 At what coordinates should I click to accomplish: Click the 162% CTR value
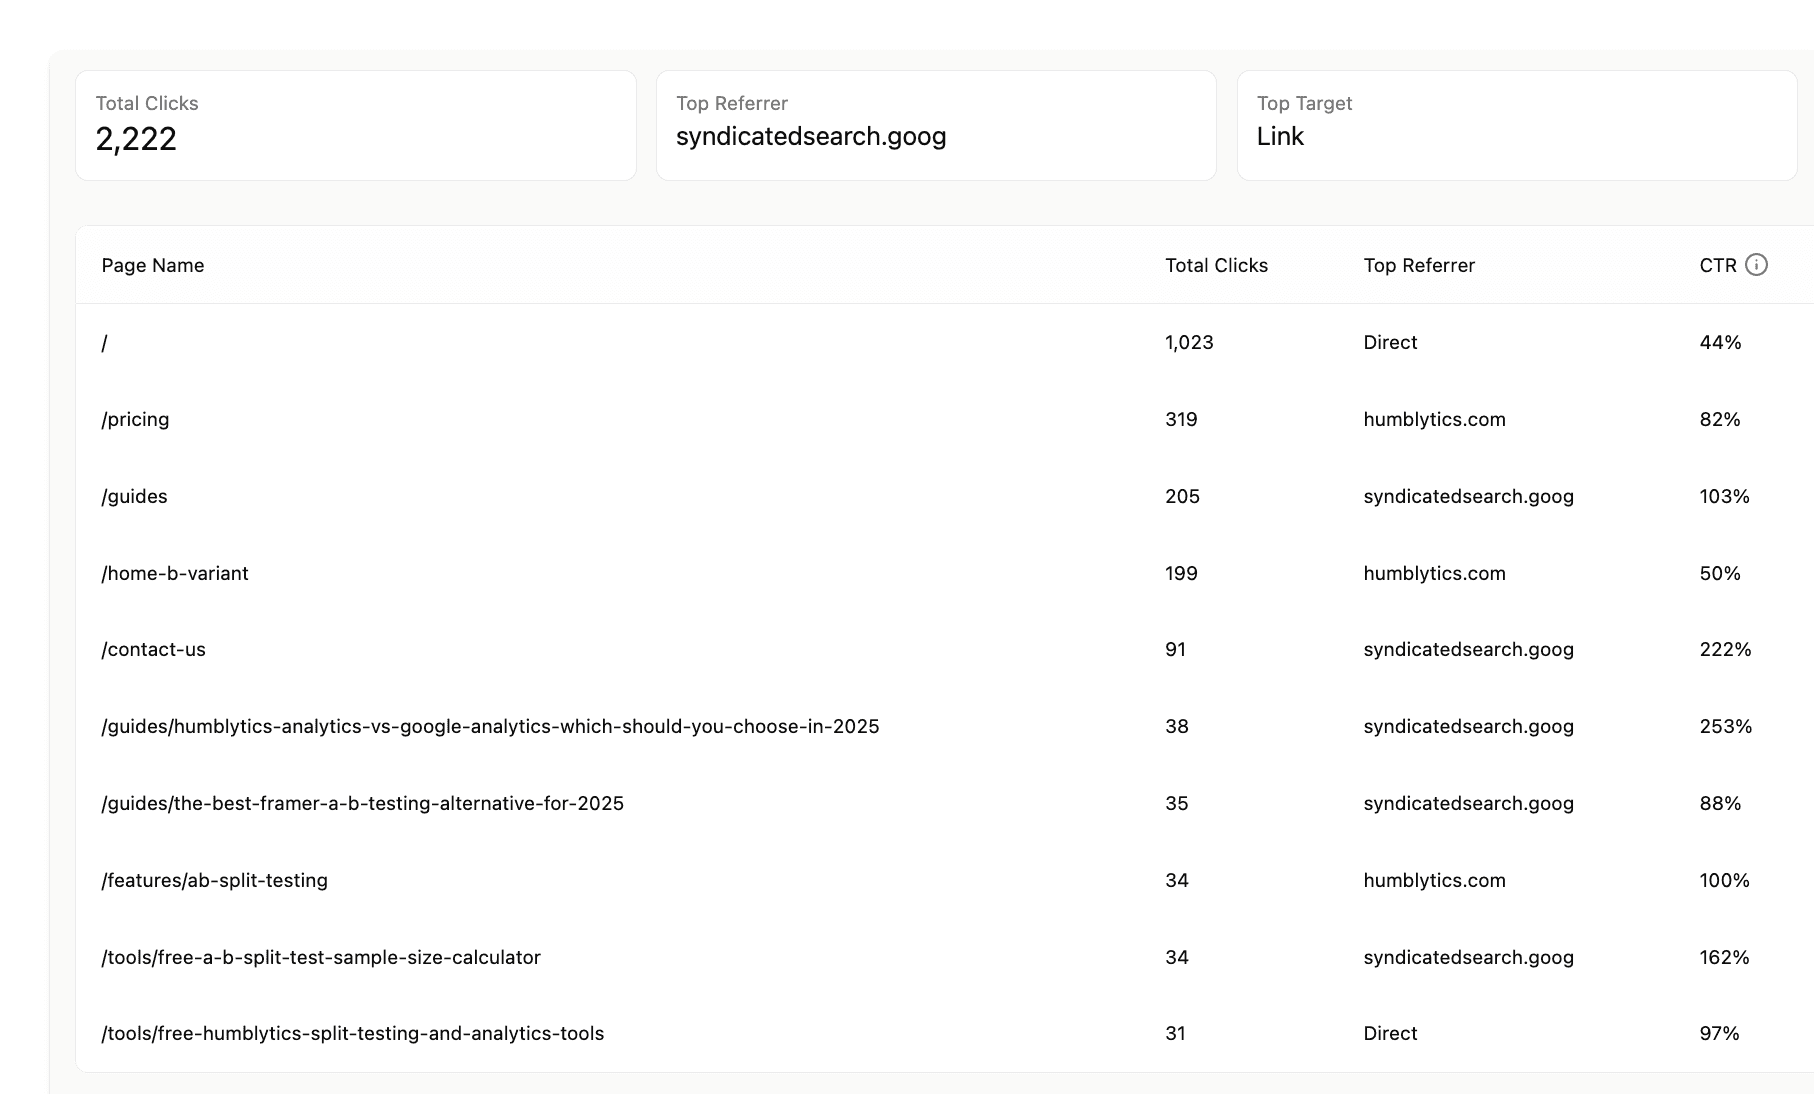point(1724,957)
